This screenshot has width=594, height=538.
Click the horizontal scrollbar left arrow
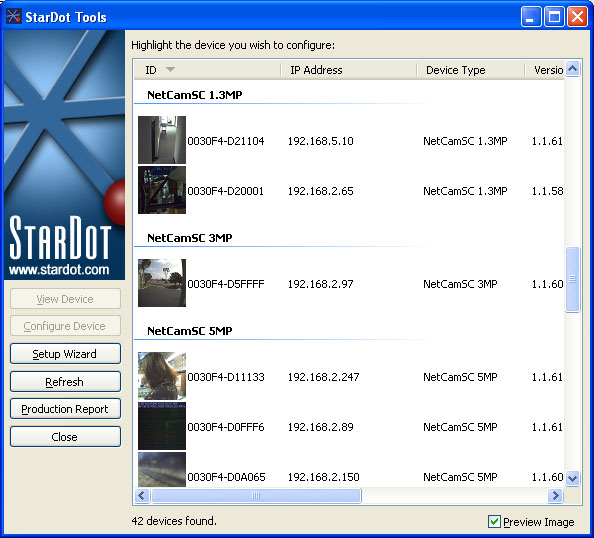tap(142, 495)
